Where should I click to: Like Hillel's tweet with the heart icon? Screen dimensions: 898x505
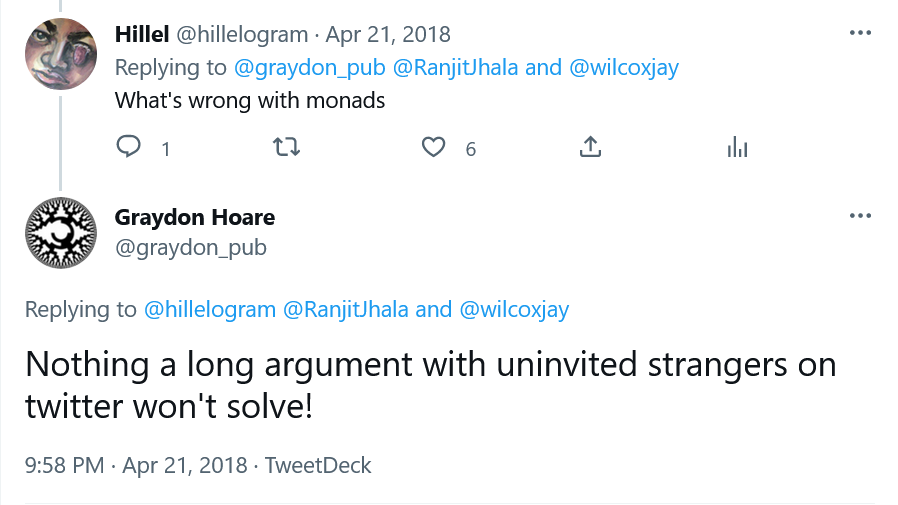pyautogui.click(x=433, y=147)
